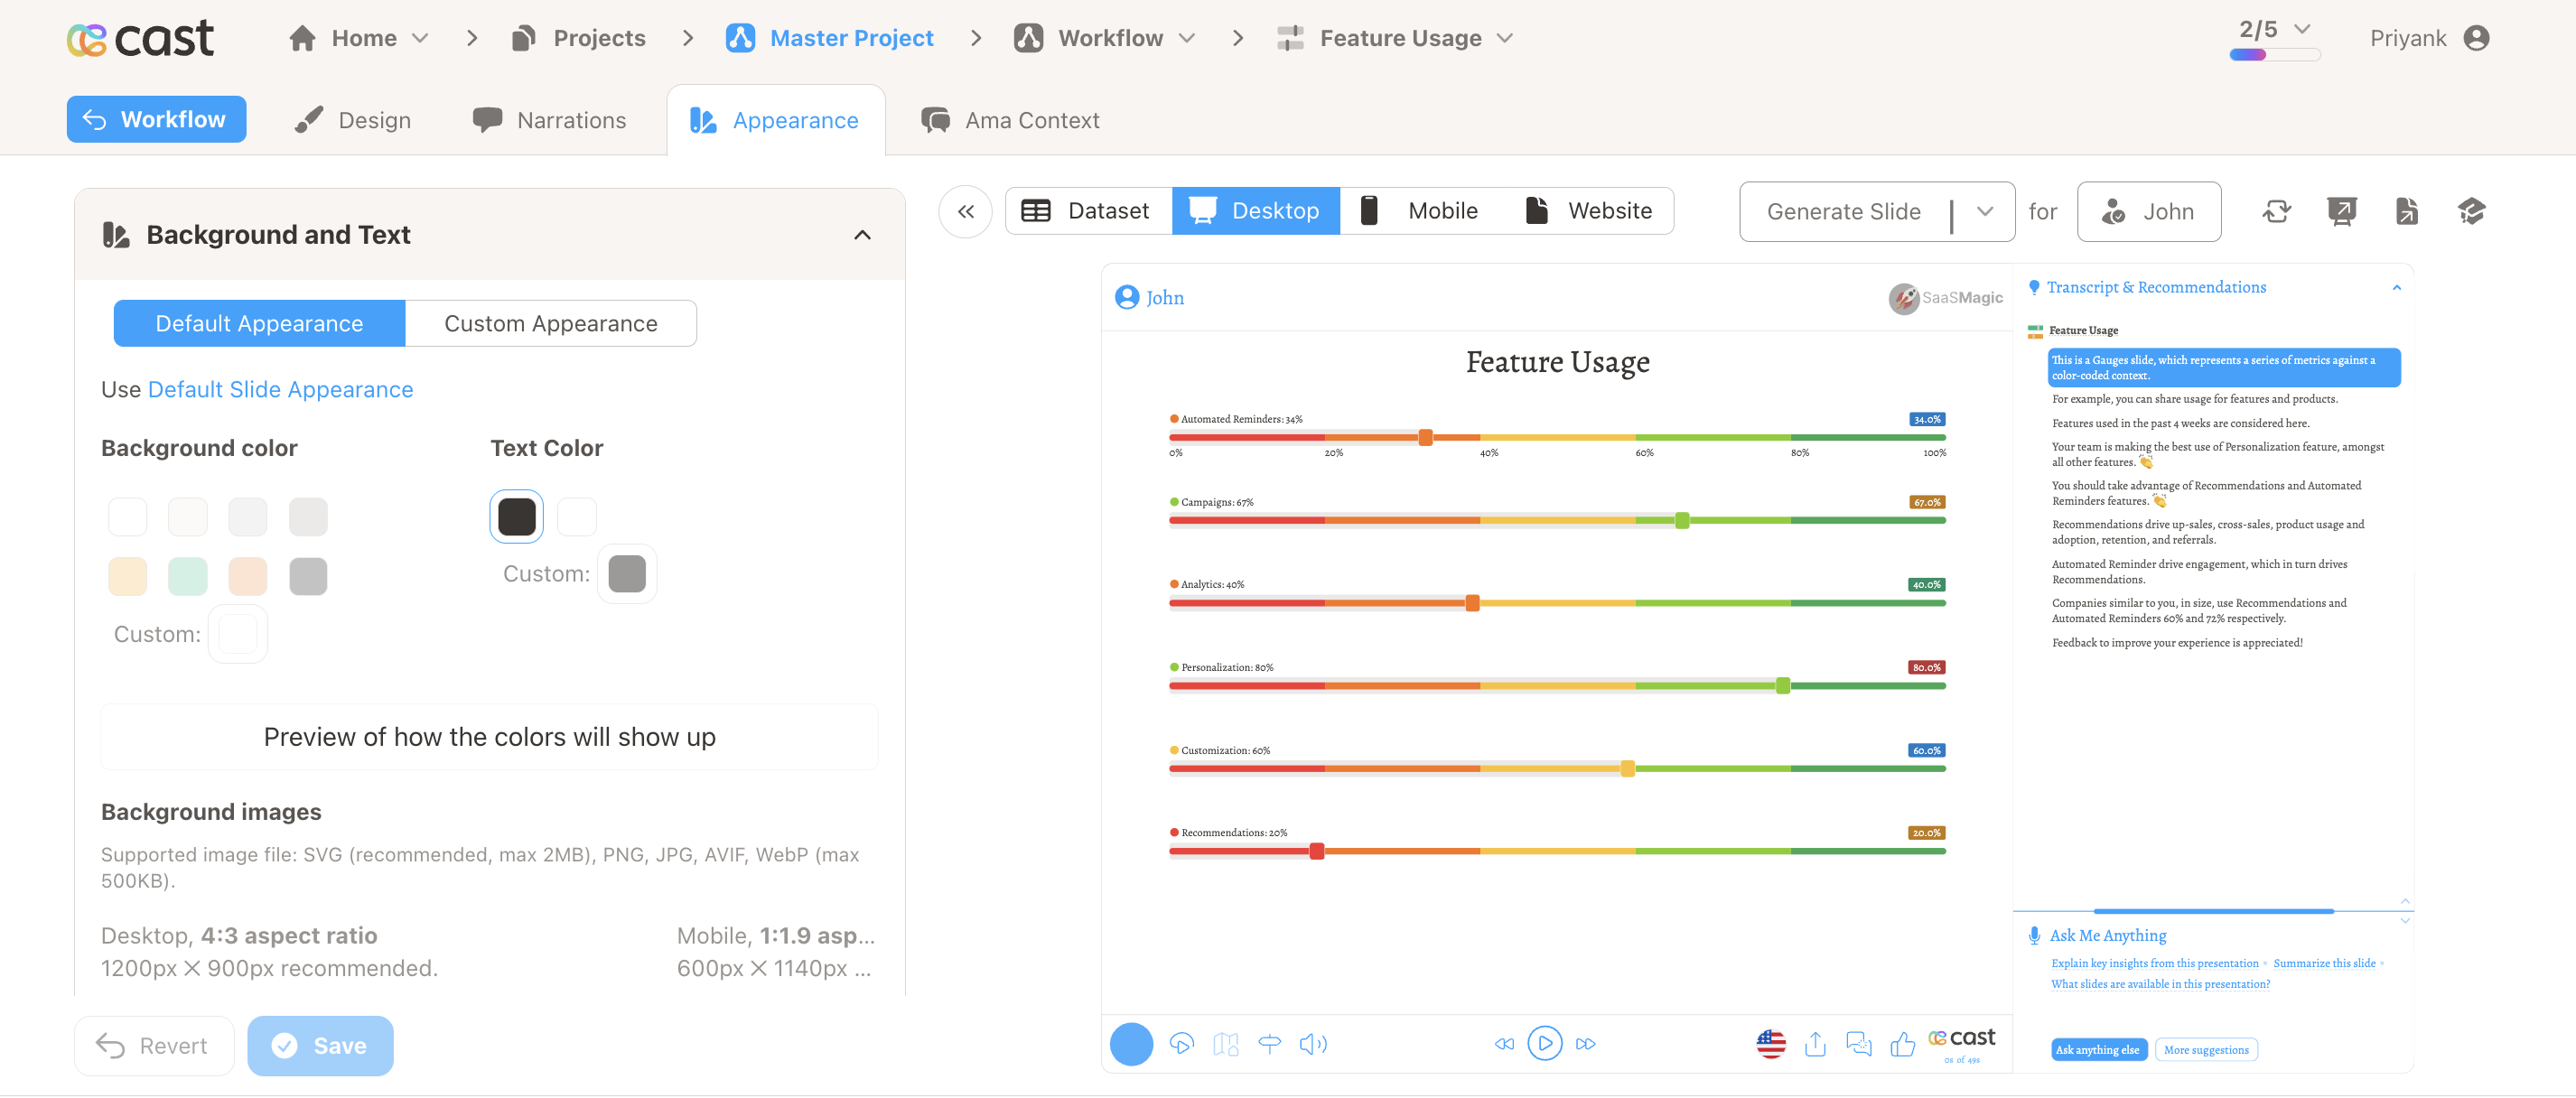Click the double-chevron collapse panel button
Image resolution: width=2576 pixels, height=1098 pixels.
tap(965, 211)
